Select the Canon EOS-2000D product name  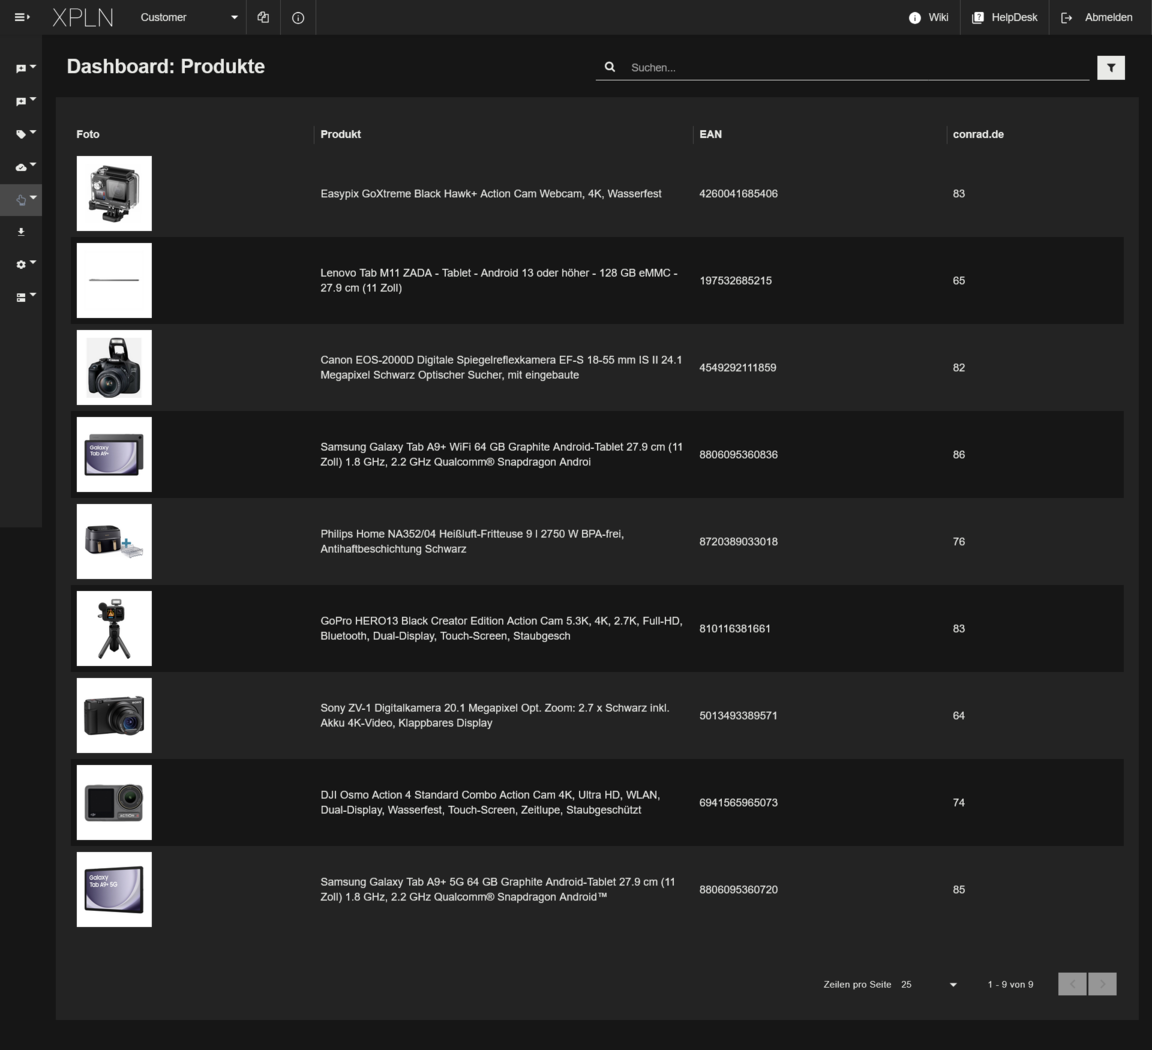pyautogui.click(x=501, y=367)
